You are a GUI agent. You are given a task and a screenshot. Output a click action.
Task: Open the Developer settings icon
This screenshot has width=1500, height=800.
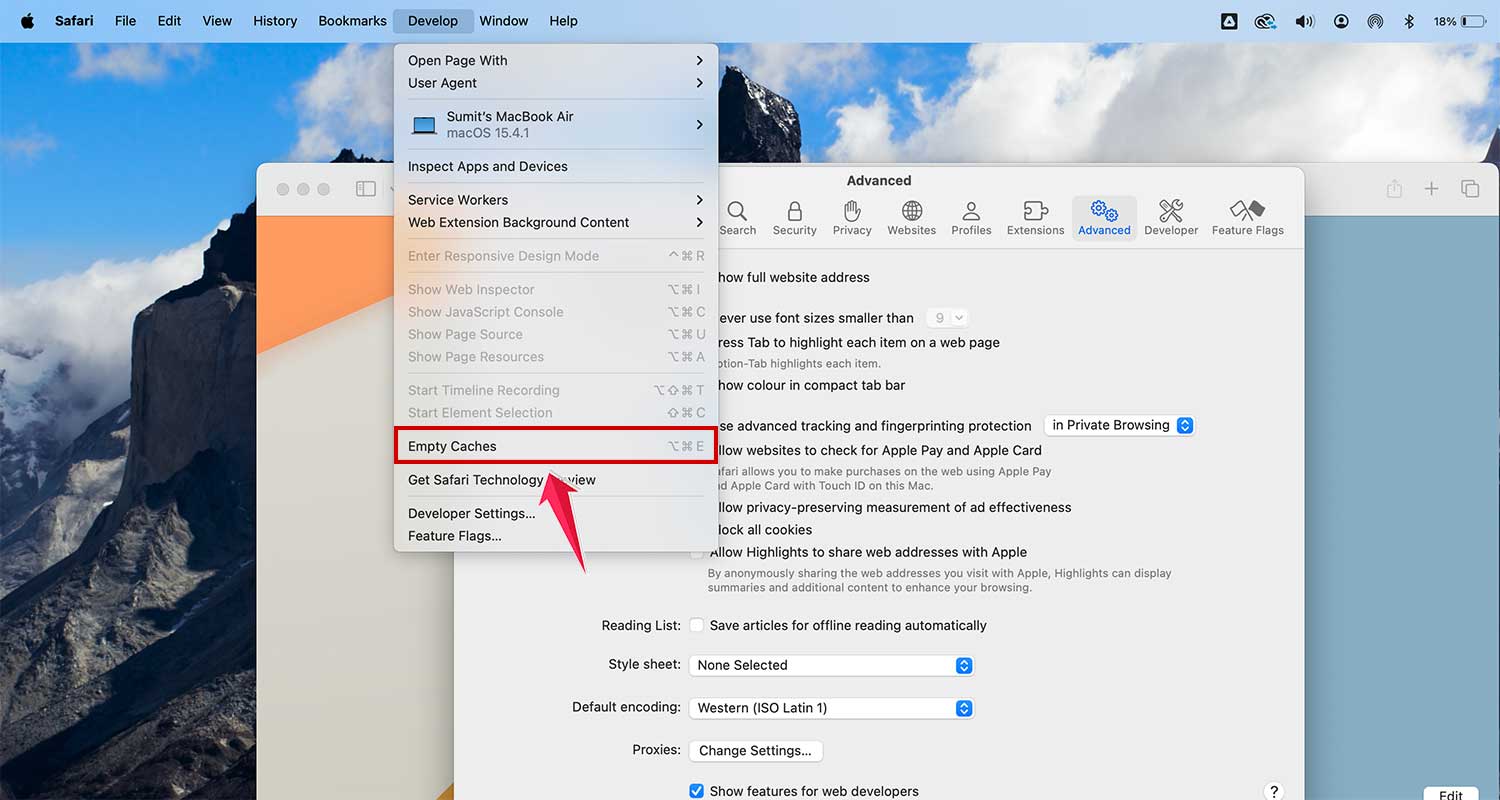(x=1171, y=218)
